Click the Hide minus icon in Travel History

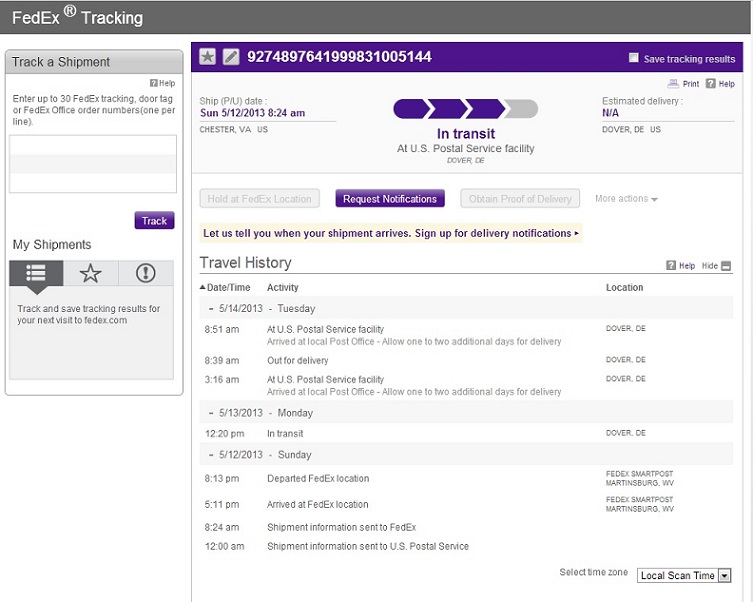(x=726, y=266)
